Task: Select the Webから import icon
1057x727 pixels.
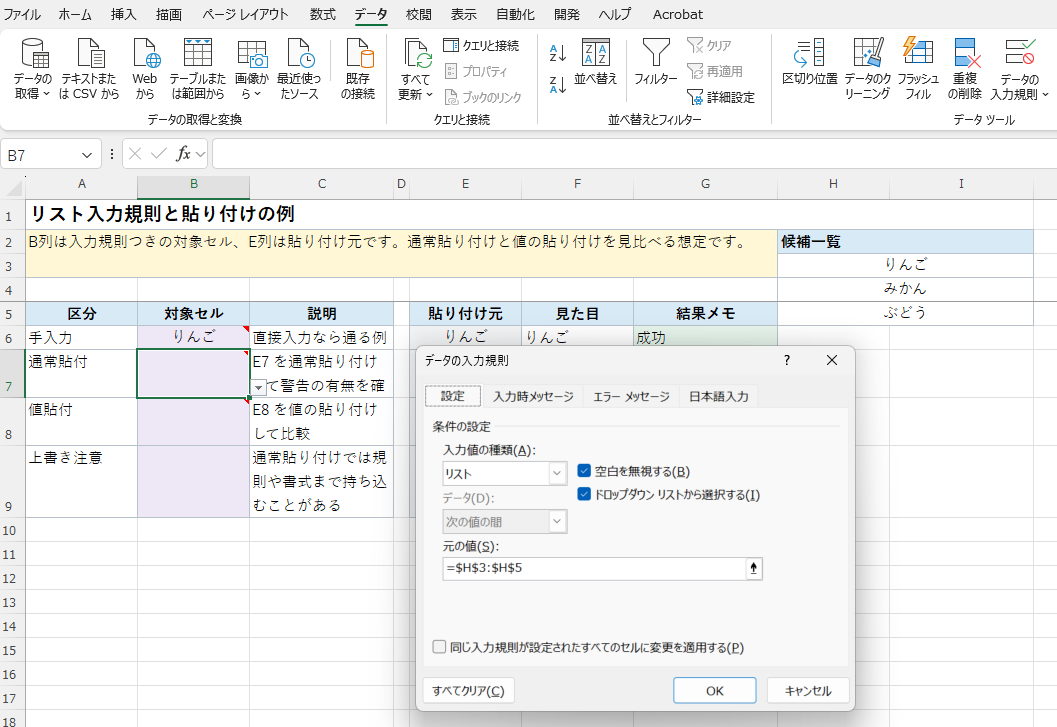Action: pyautogui.click(x=143, y=67)
